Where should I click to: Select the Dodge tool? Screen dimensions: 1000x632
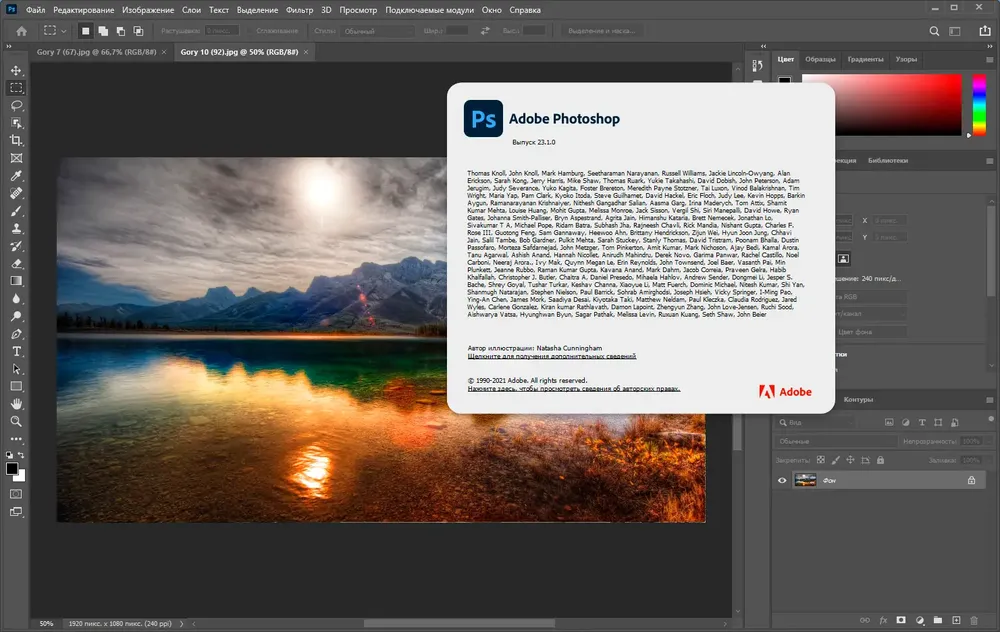point(16,316)
